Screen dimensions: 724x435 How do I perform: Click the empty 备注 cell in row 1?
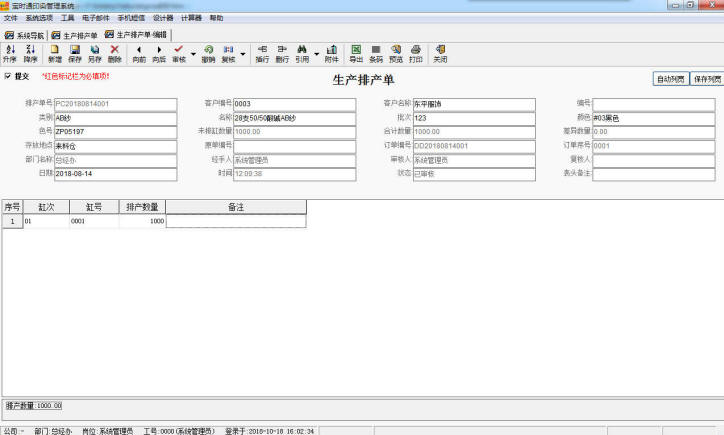point(236,221)
